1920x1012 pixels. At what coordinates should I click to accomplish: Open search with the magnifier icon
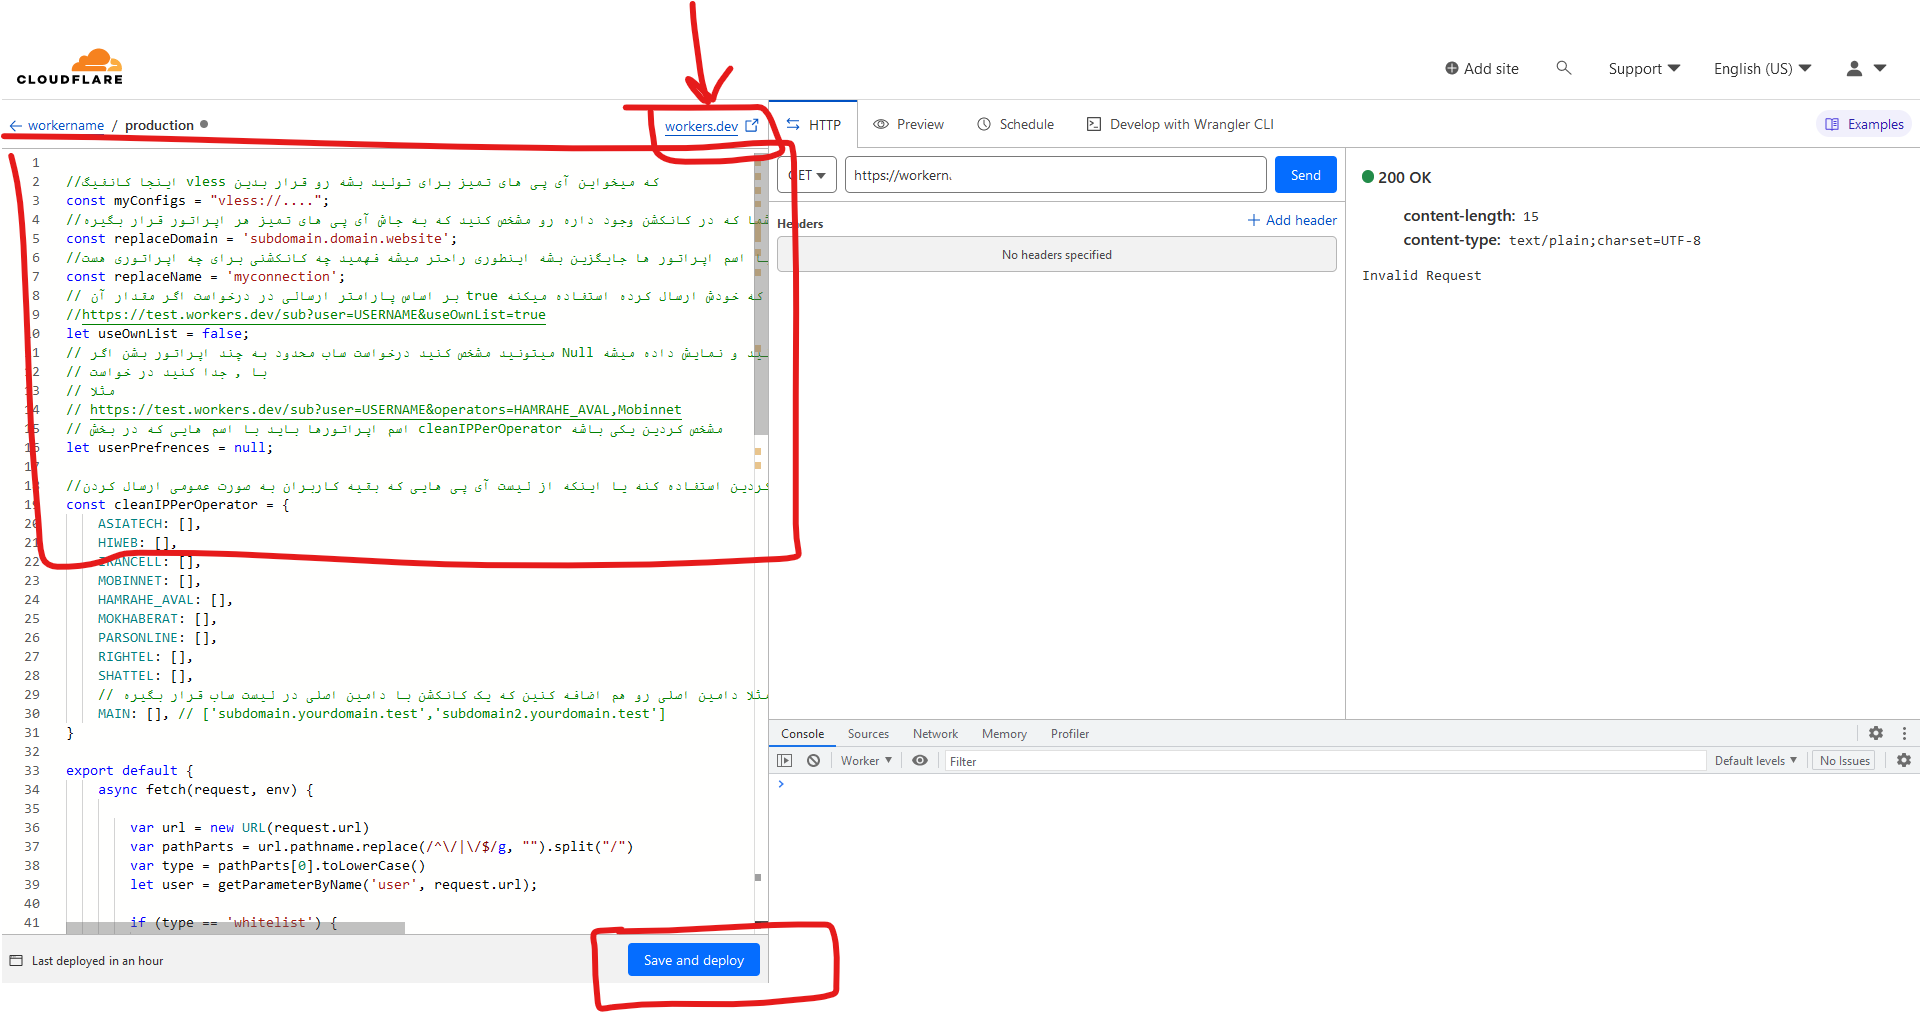(1564, 68)
